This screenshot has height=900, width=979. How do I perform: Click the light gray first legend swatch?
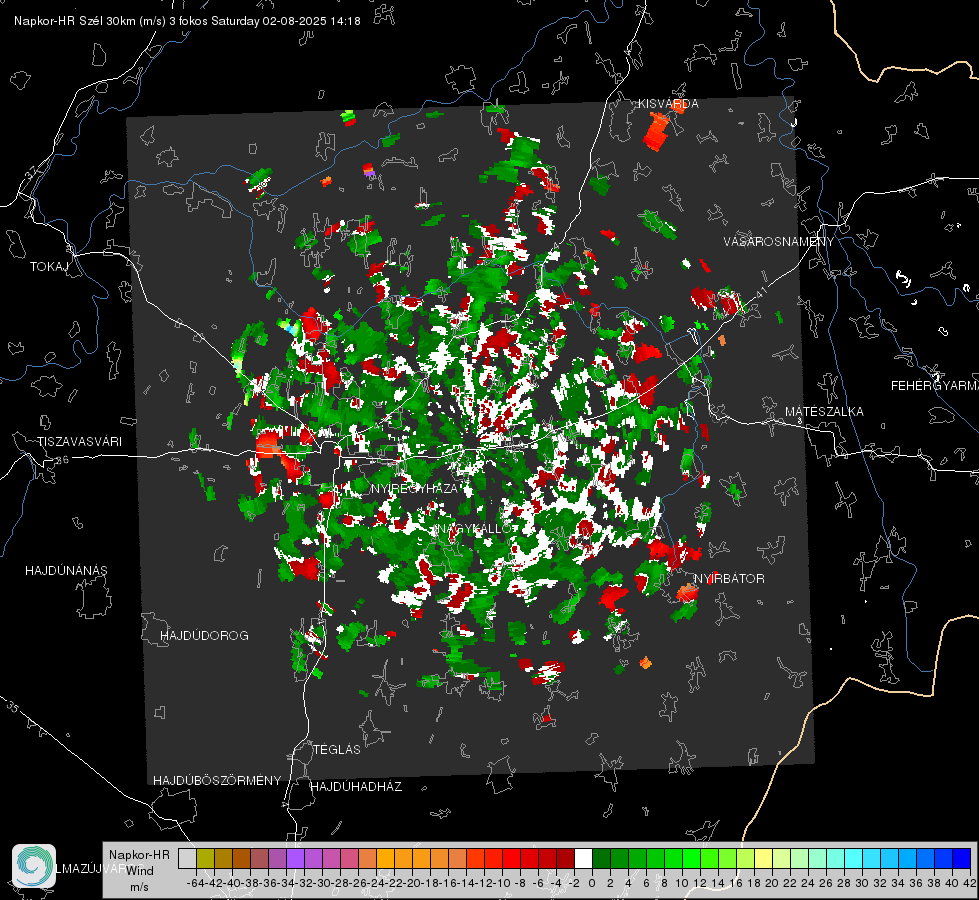(187, 858)
